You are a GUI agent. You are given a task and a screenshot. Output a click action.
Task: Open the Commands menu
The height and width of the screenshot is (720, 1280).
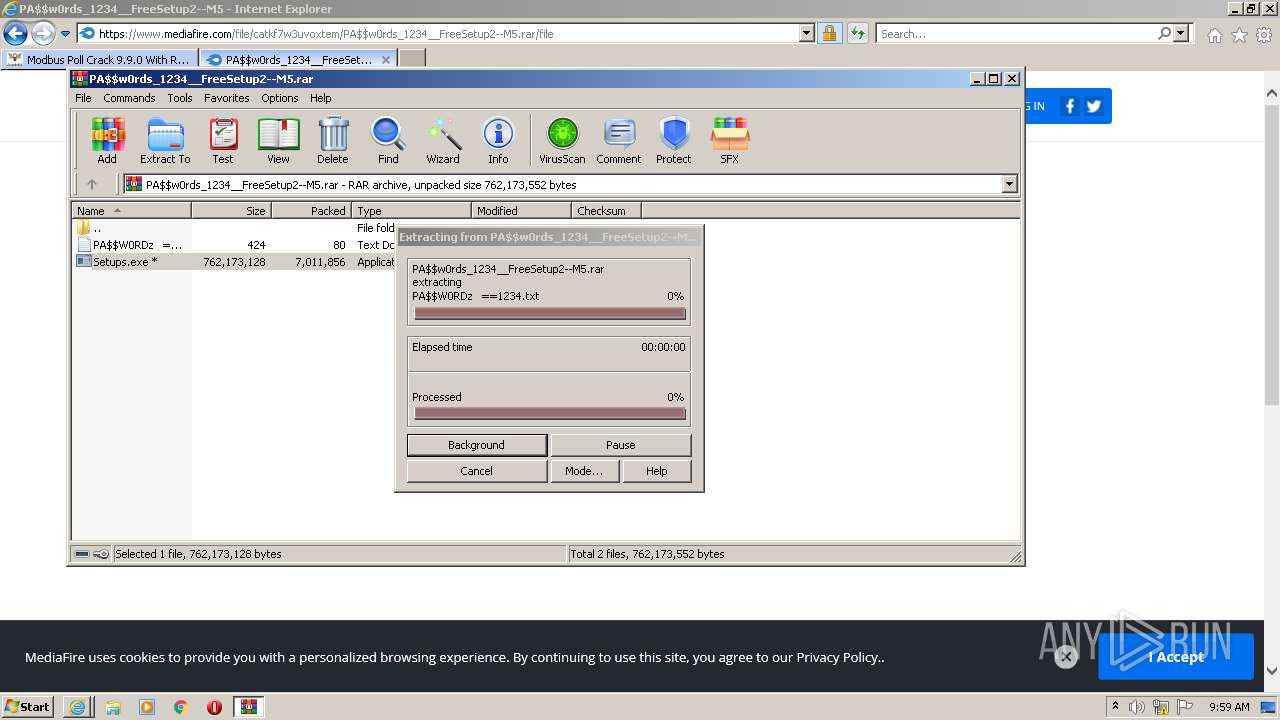click(x=129, y=98)
